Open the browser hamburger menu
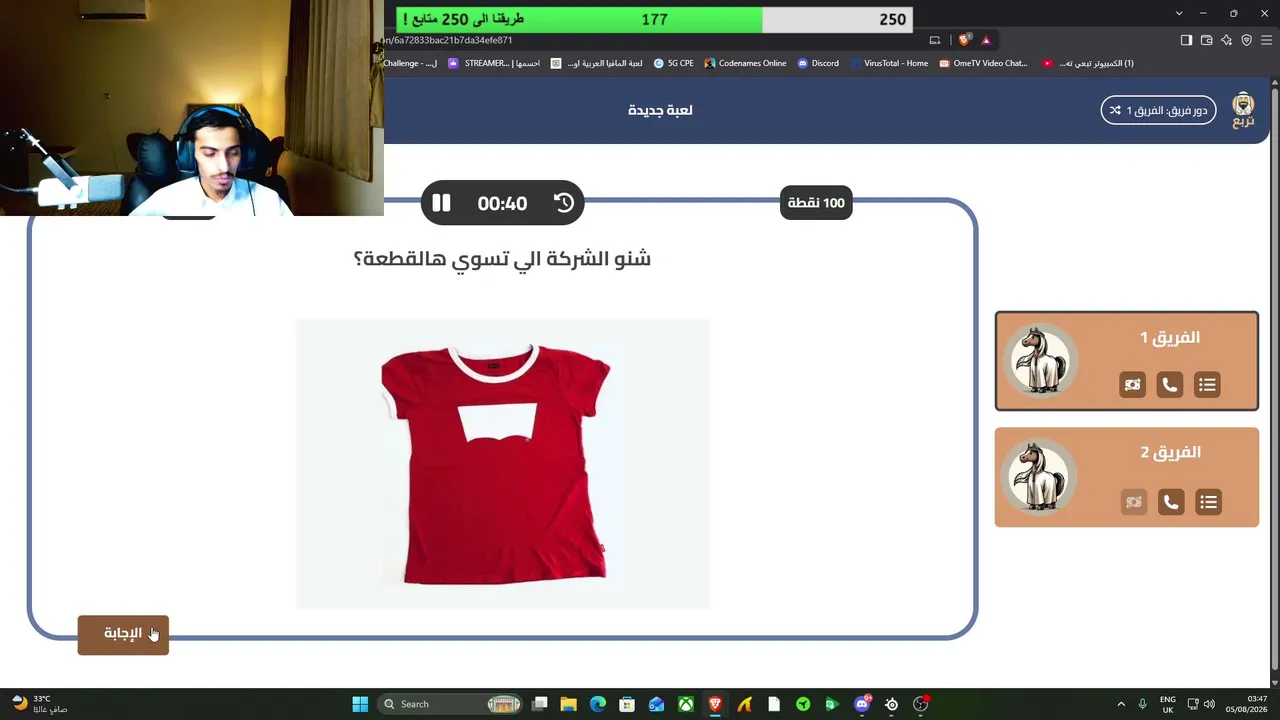 coord(1266,40)
